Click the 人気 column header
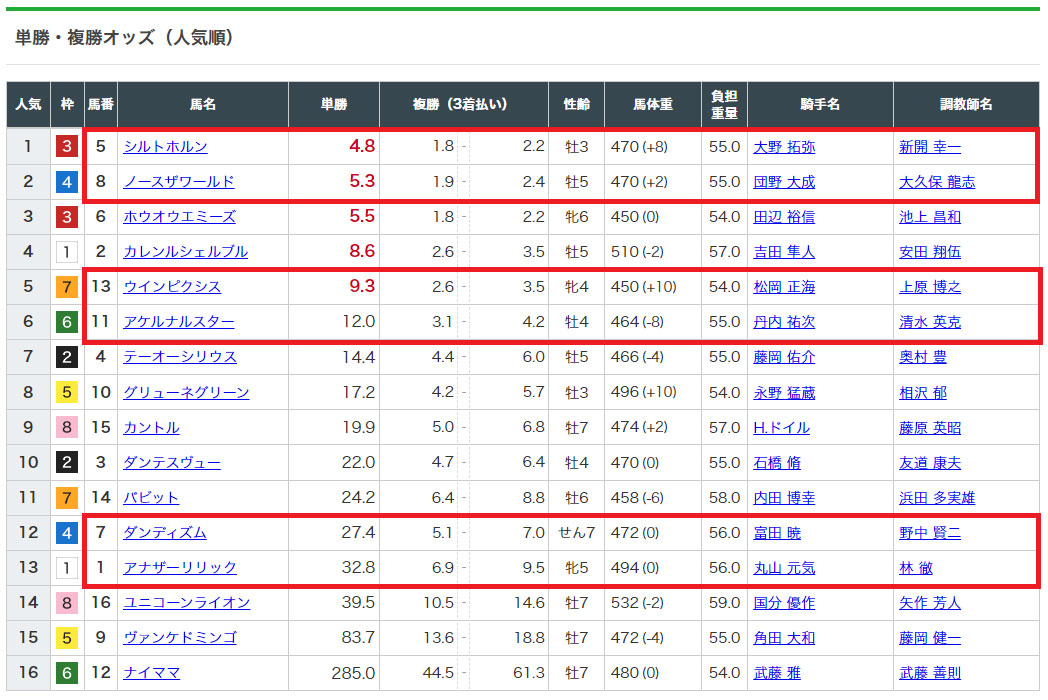Viewport: 1048px width, 700px height. click(28, 104)
